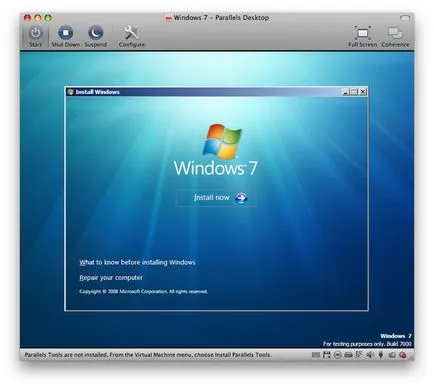The image size is (434, 388).
Task: Click the Windows 7 logo flag
Action: (222, 141)
